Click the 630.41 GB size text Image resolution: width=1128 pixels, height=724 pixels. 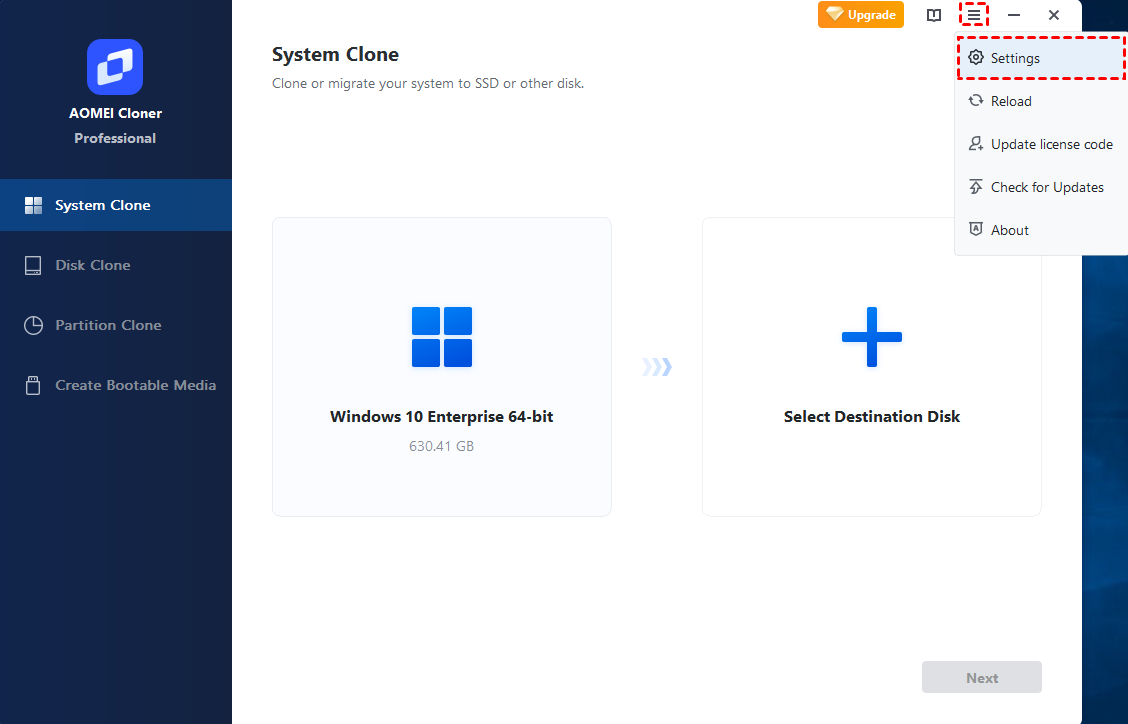coord(442,446)
